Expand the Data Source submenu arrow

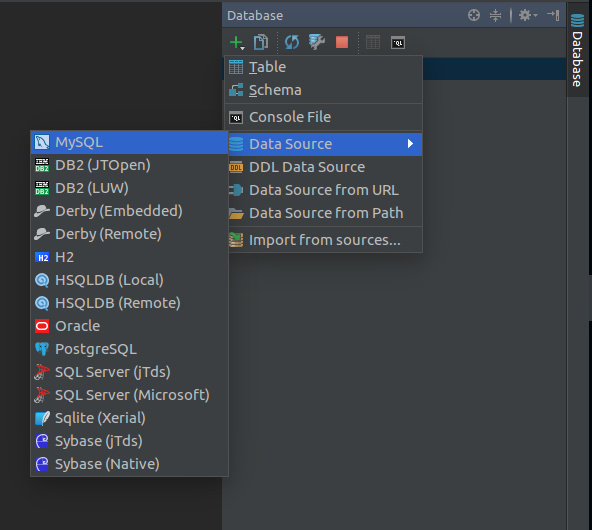pyautogui.click(x=410, y=144)
